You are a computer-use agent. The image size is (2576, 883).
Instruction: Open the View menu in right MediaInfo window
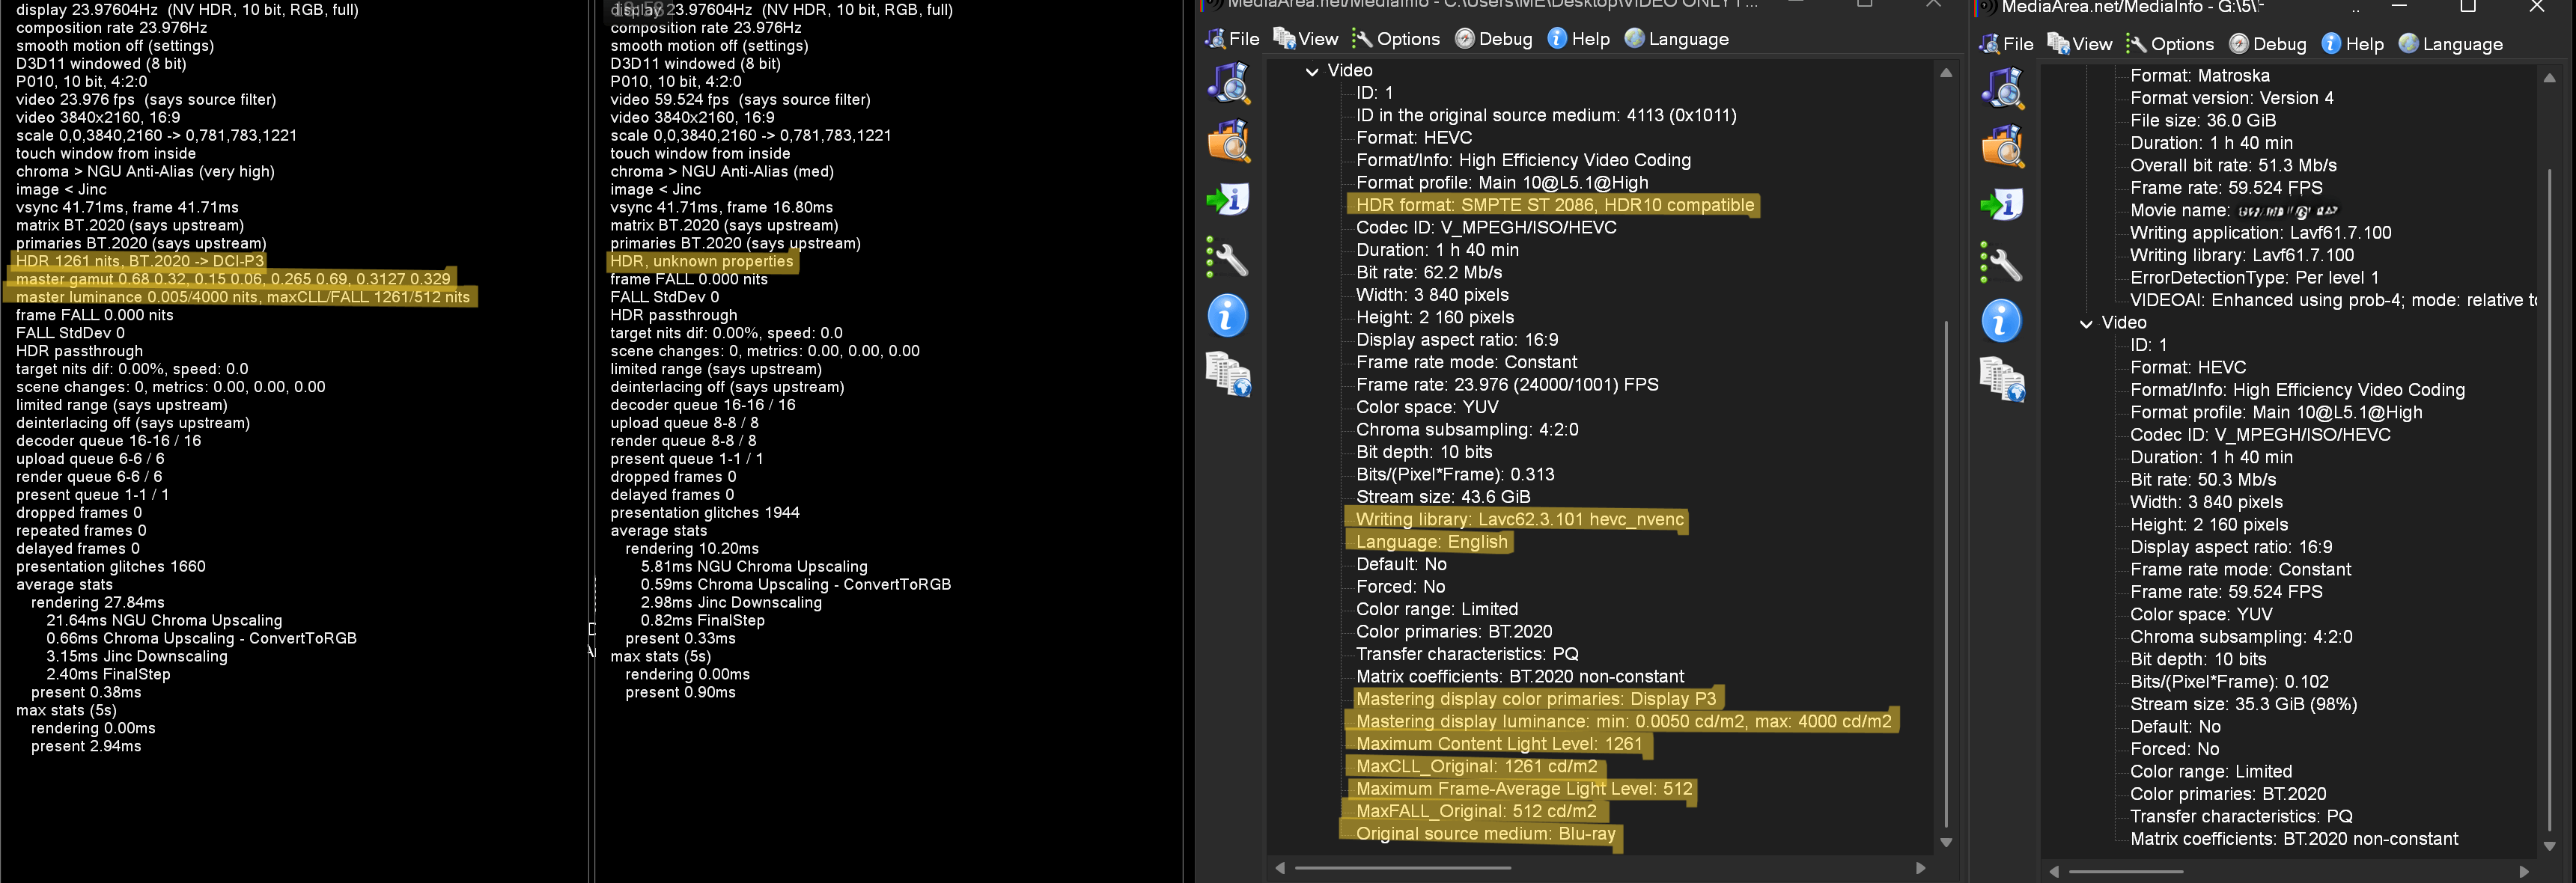point(2079,44)
